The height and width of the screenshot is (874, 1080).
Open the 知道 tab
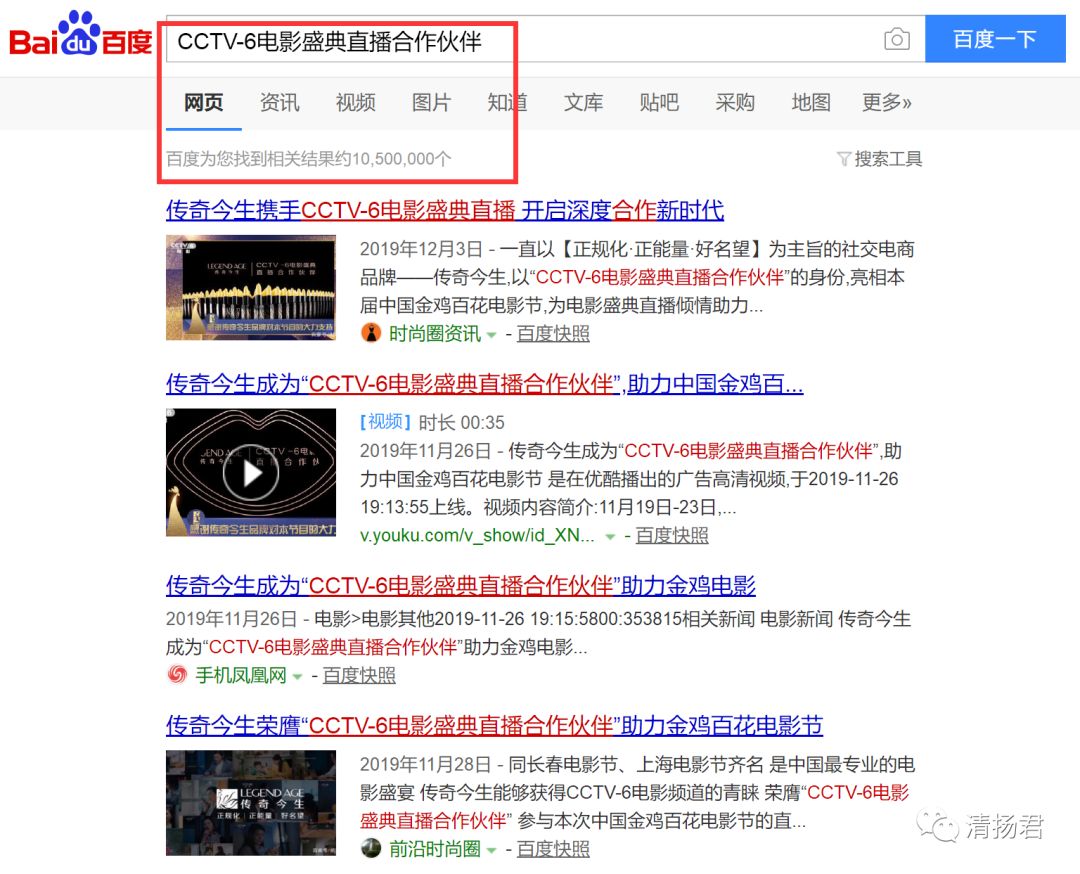click(507, 103)
